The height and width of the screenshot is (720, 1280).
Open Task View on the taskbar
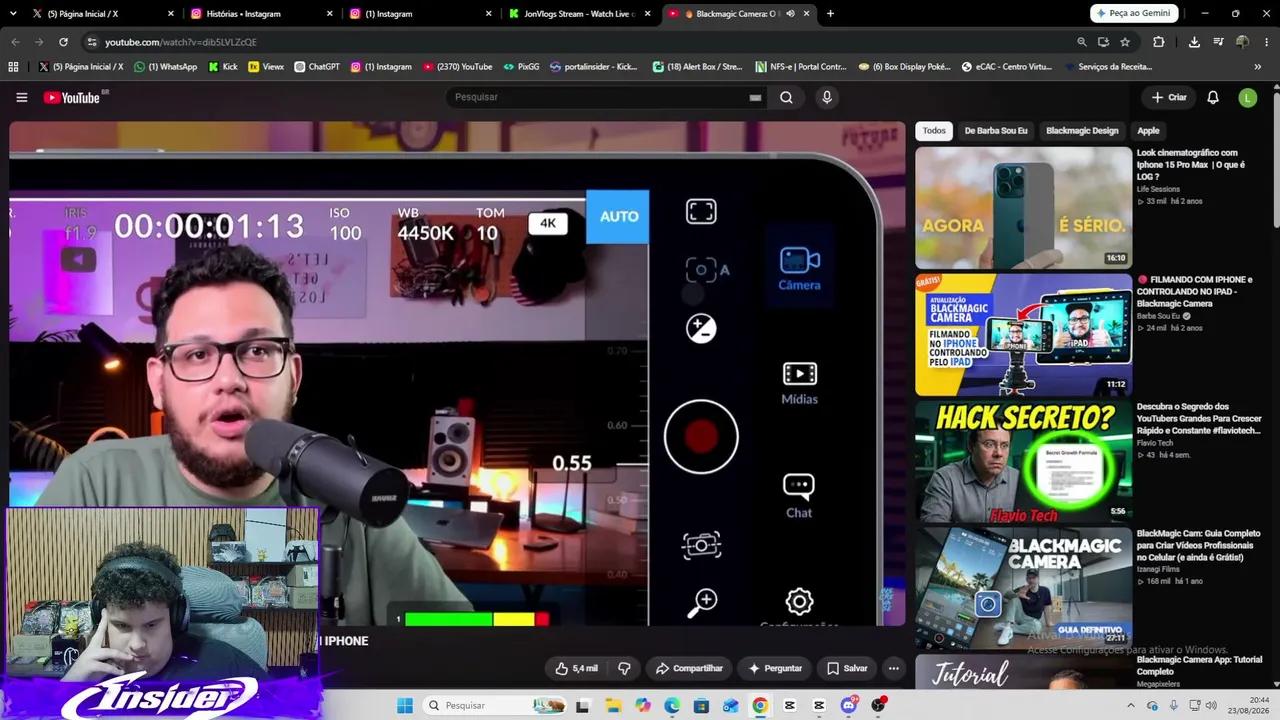(x=582, y=706)
